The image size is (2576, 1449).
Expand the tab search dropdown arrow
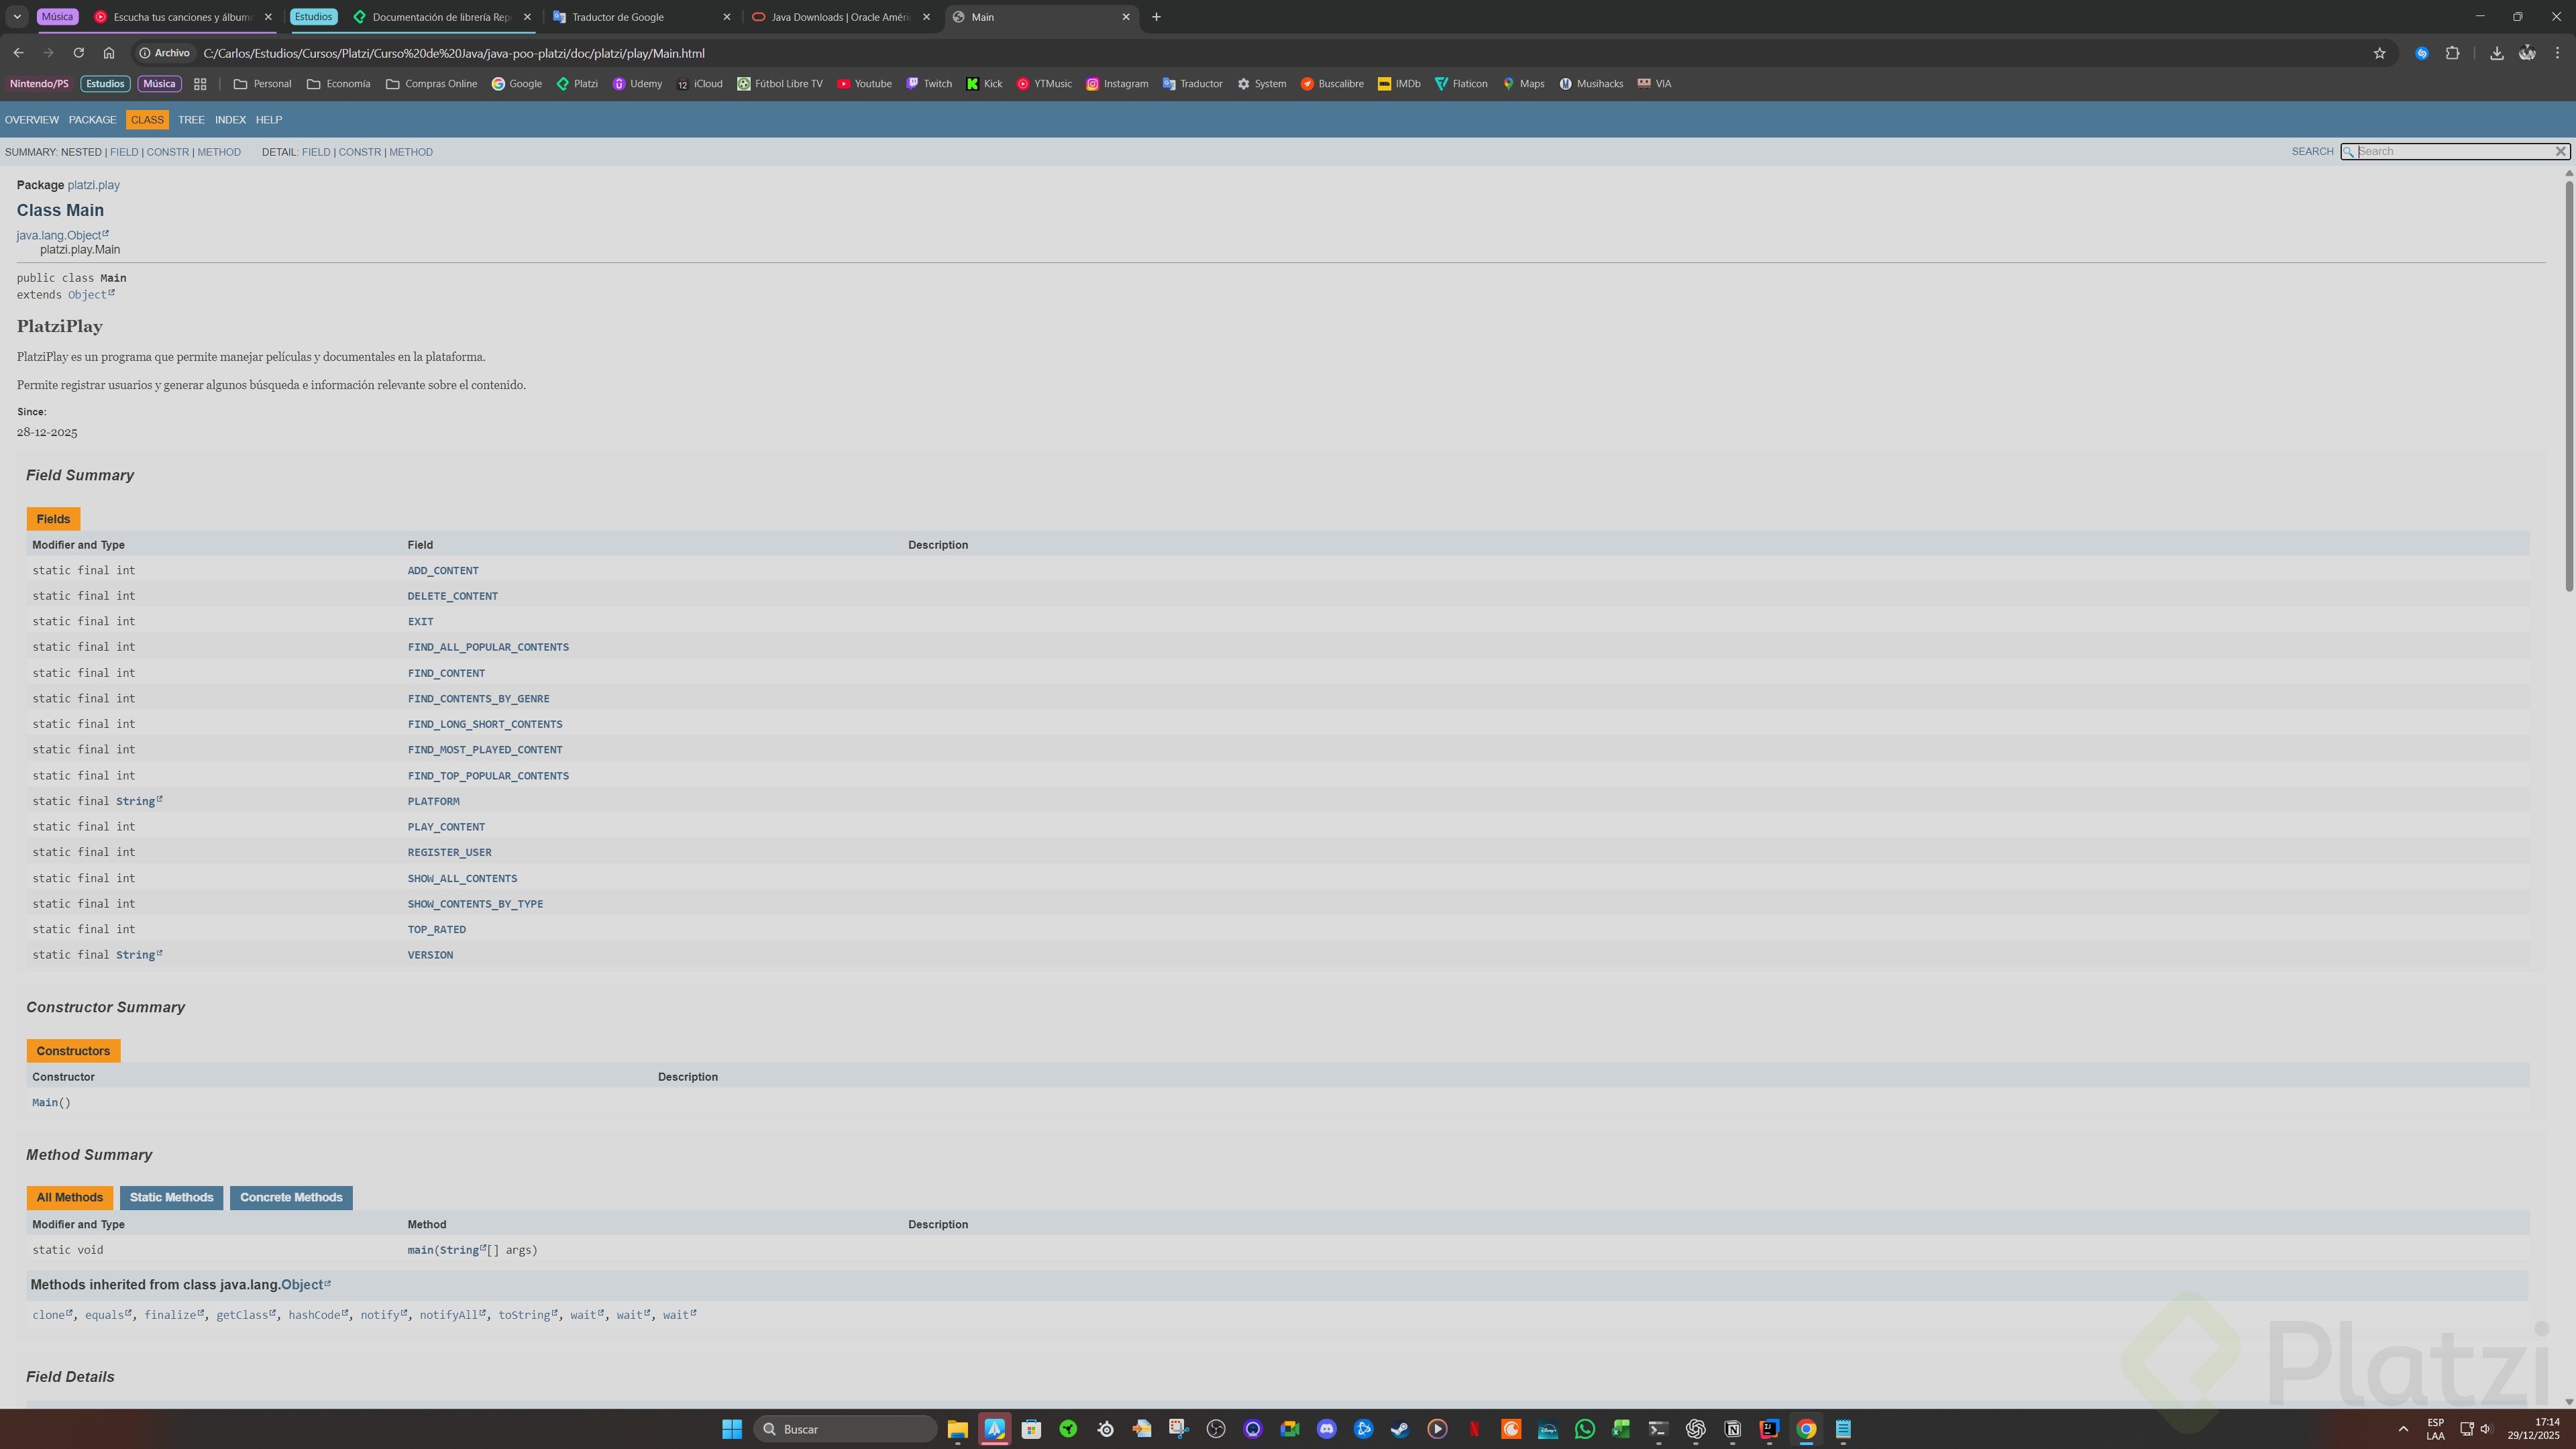click(x=17, y=17)
